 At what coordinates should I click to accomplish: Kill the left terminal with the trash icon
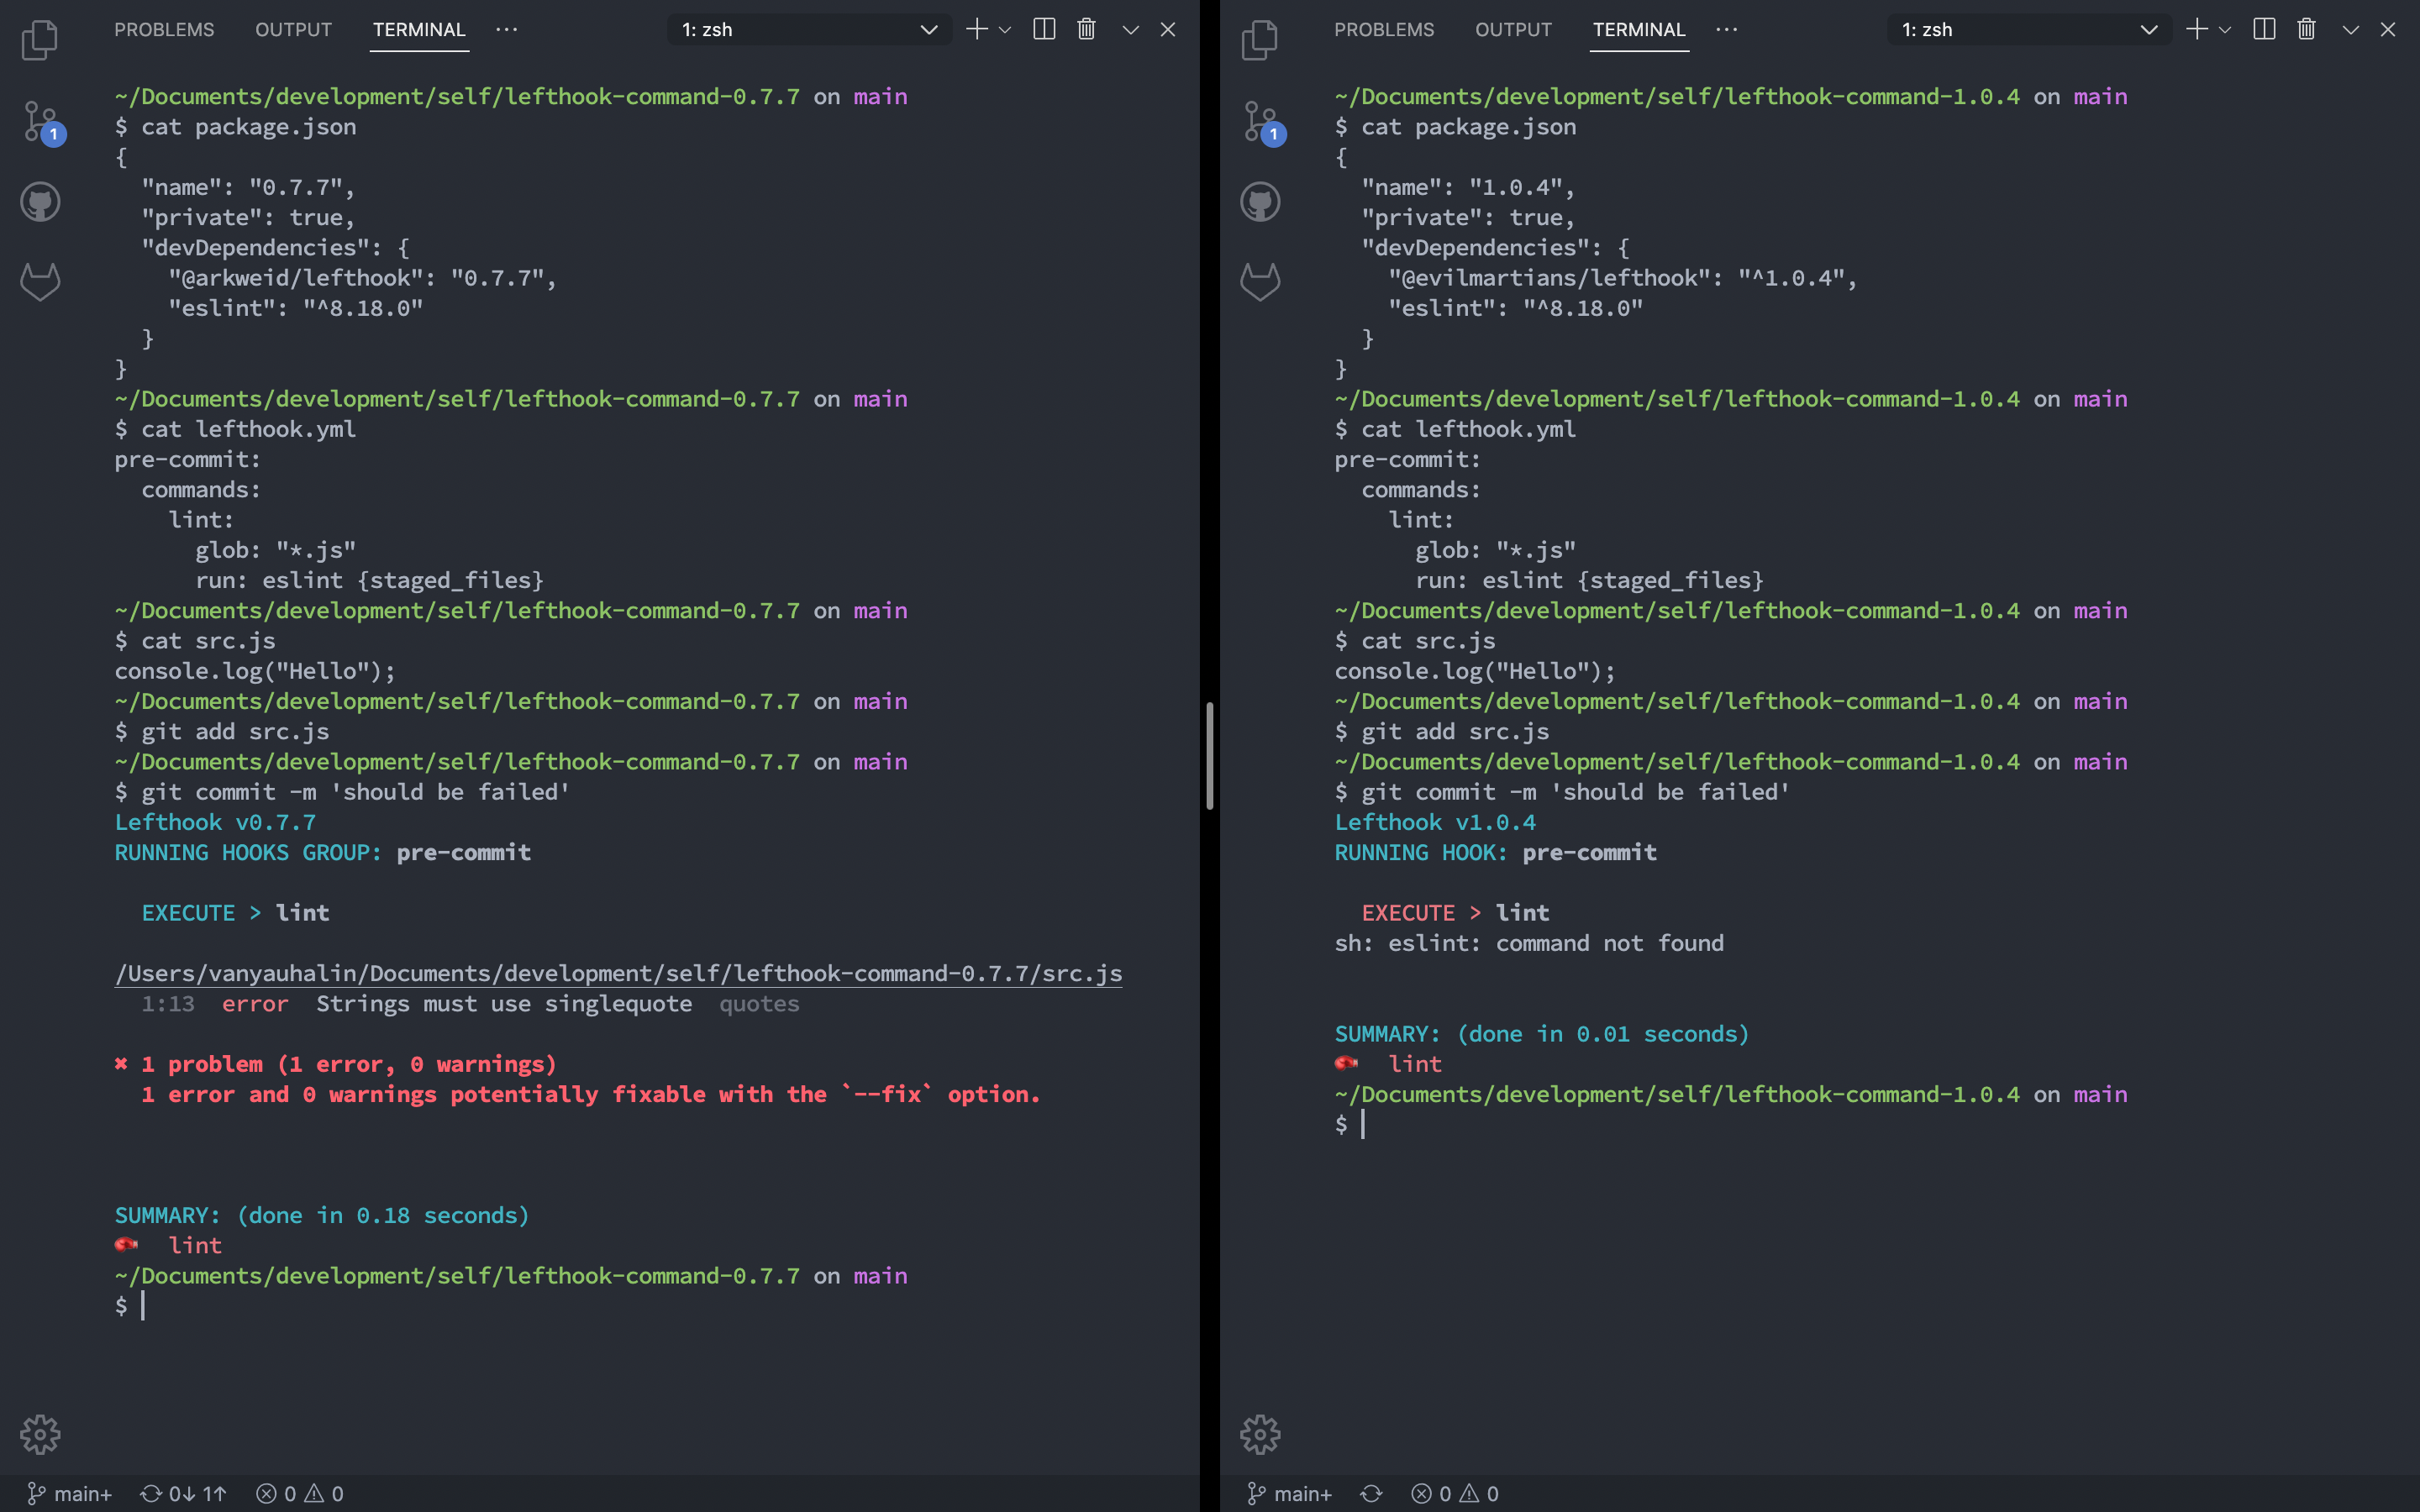click(x=1086, y=29)
